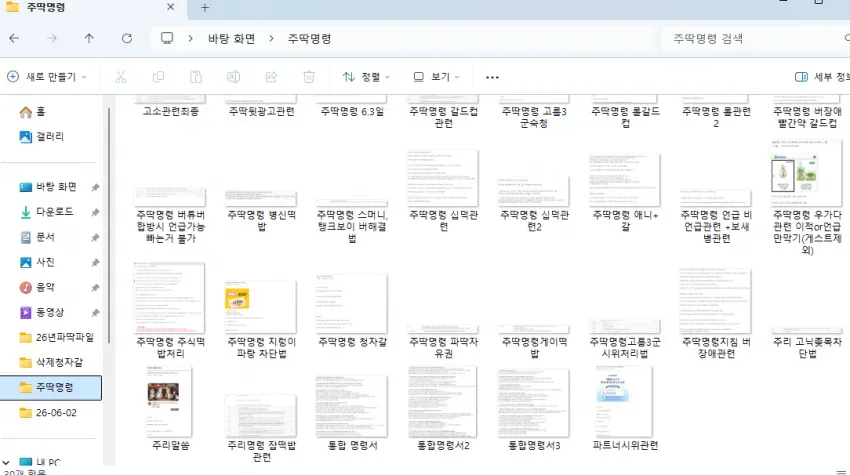Viewport: 850px width, 475px height.
Task: Select the 주떡명령지침 버장애관련 file
Action: coord(717,314)
